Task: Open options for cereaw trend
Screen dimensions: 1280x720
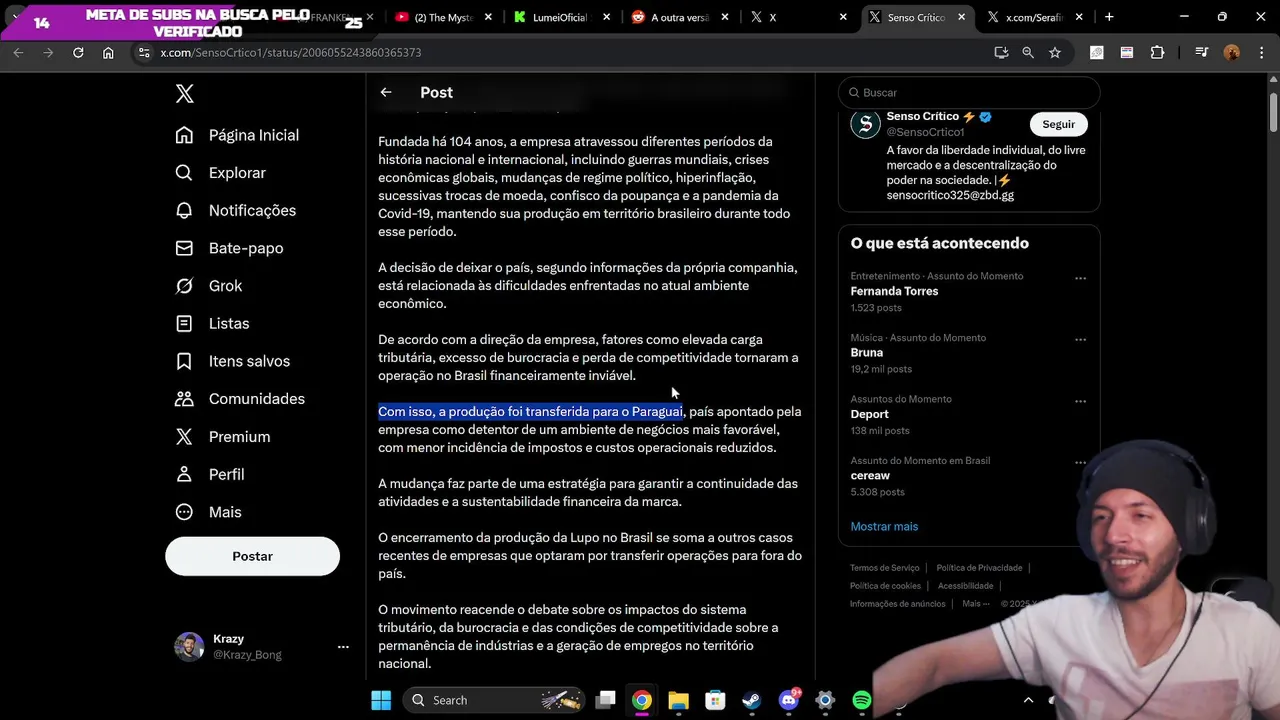Action: pos(1080,463)
